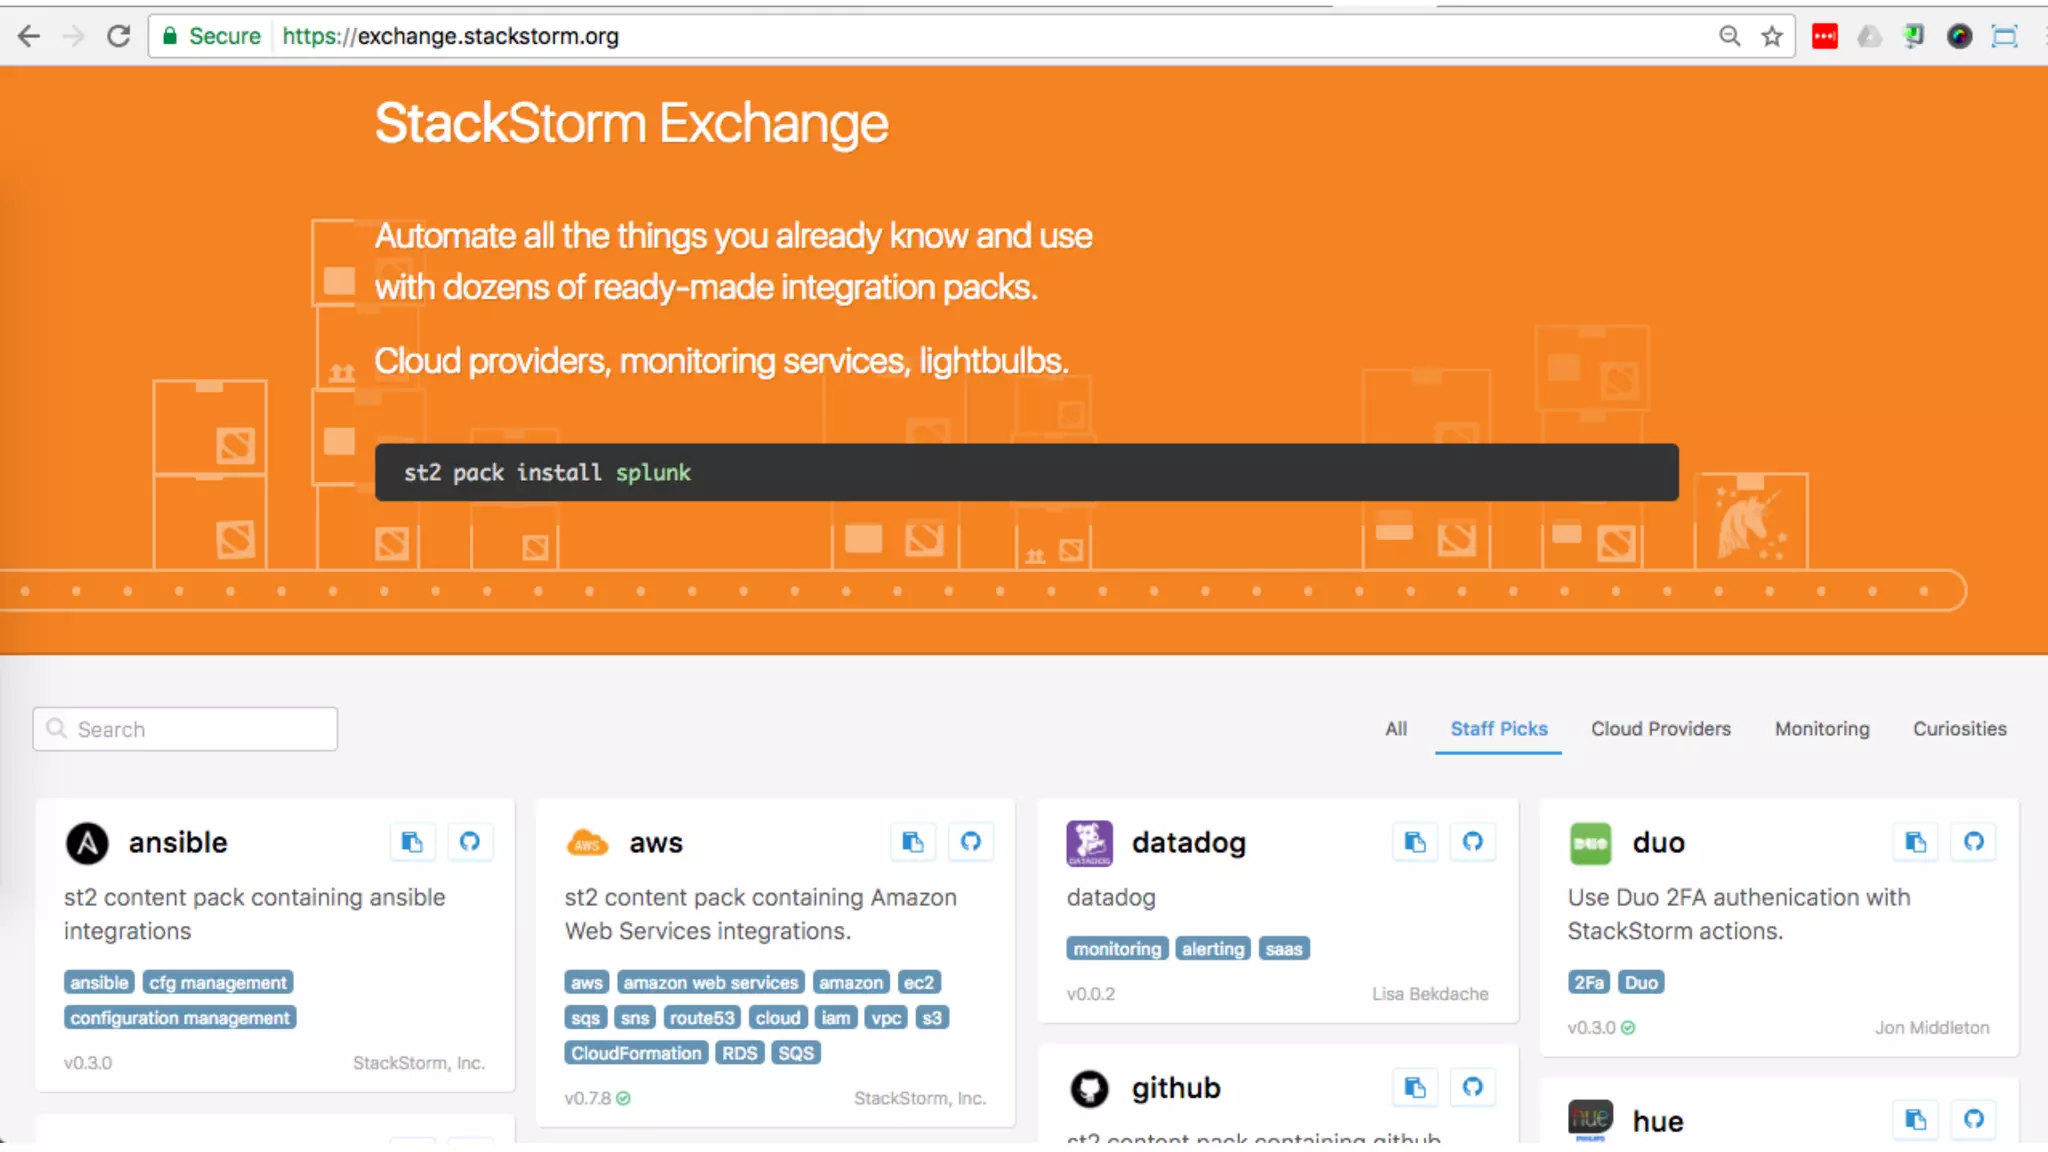This screenshot has width=2048, height=1152.
Task: Filter by the 'RDS' tag
Action: [x=740, y=1052]
